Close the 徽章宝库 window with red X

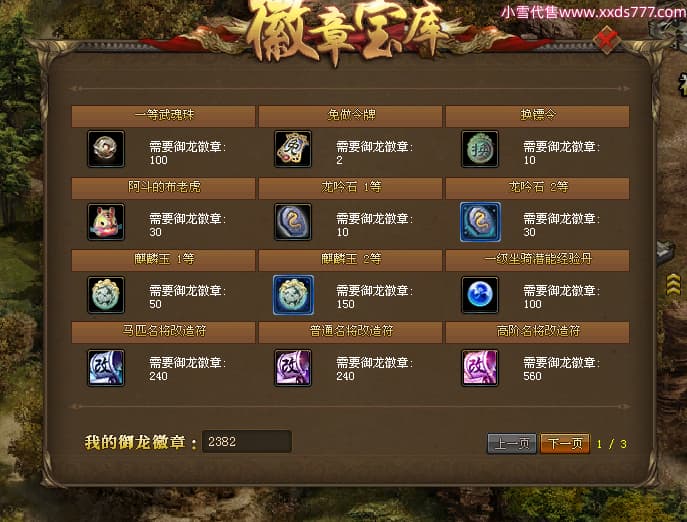click(x=607, y=40)
